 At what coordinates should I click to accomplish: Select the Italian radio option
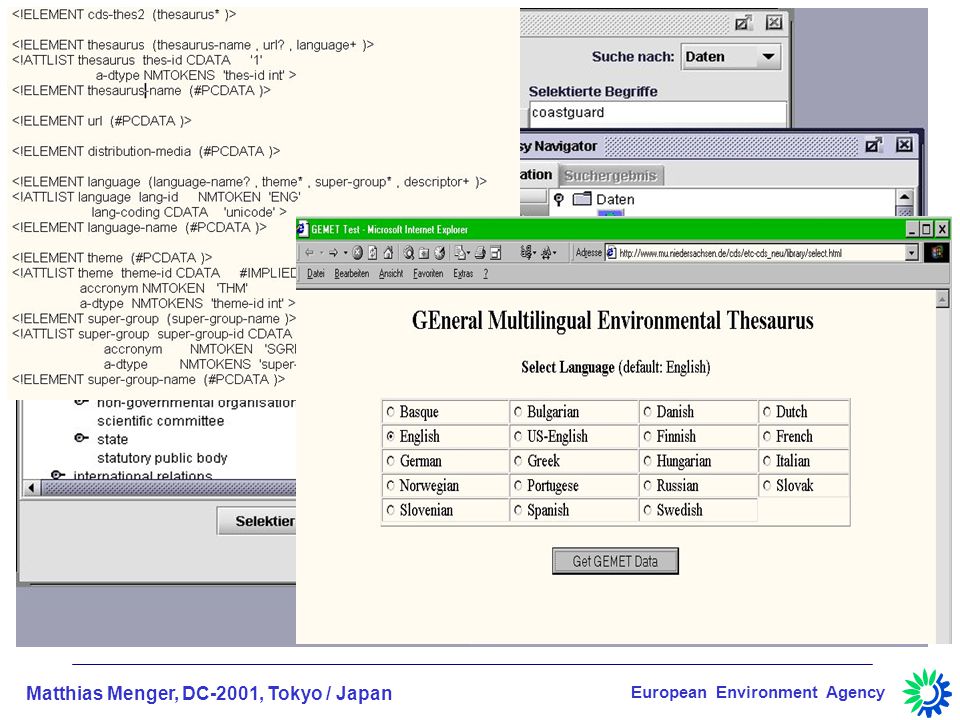(767, 461)
